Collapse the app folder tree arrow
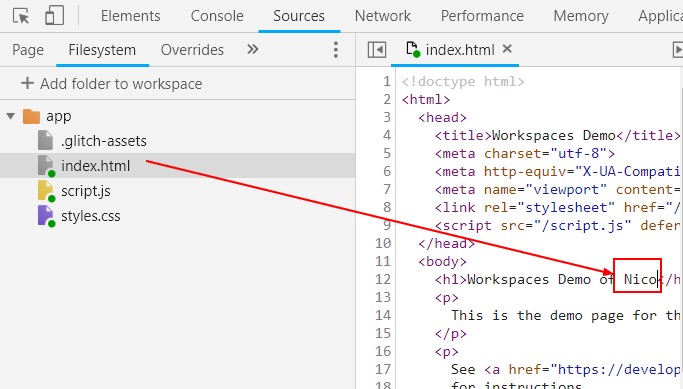Image resolution: width=683 pixels, height=389 pixels. coord(11,116)
